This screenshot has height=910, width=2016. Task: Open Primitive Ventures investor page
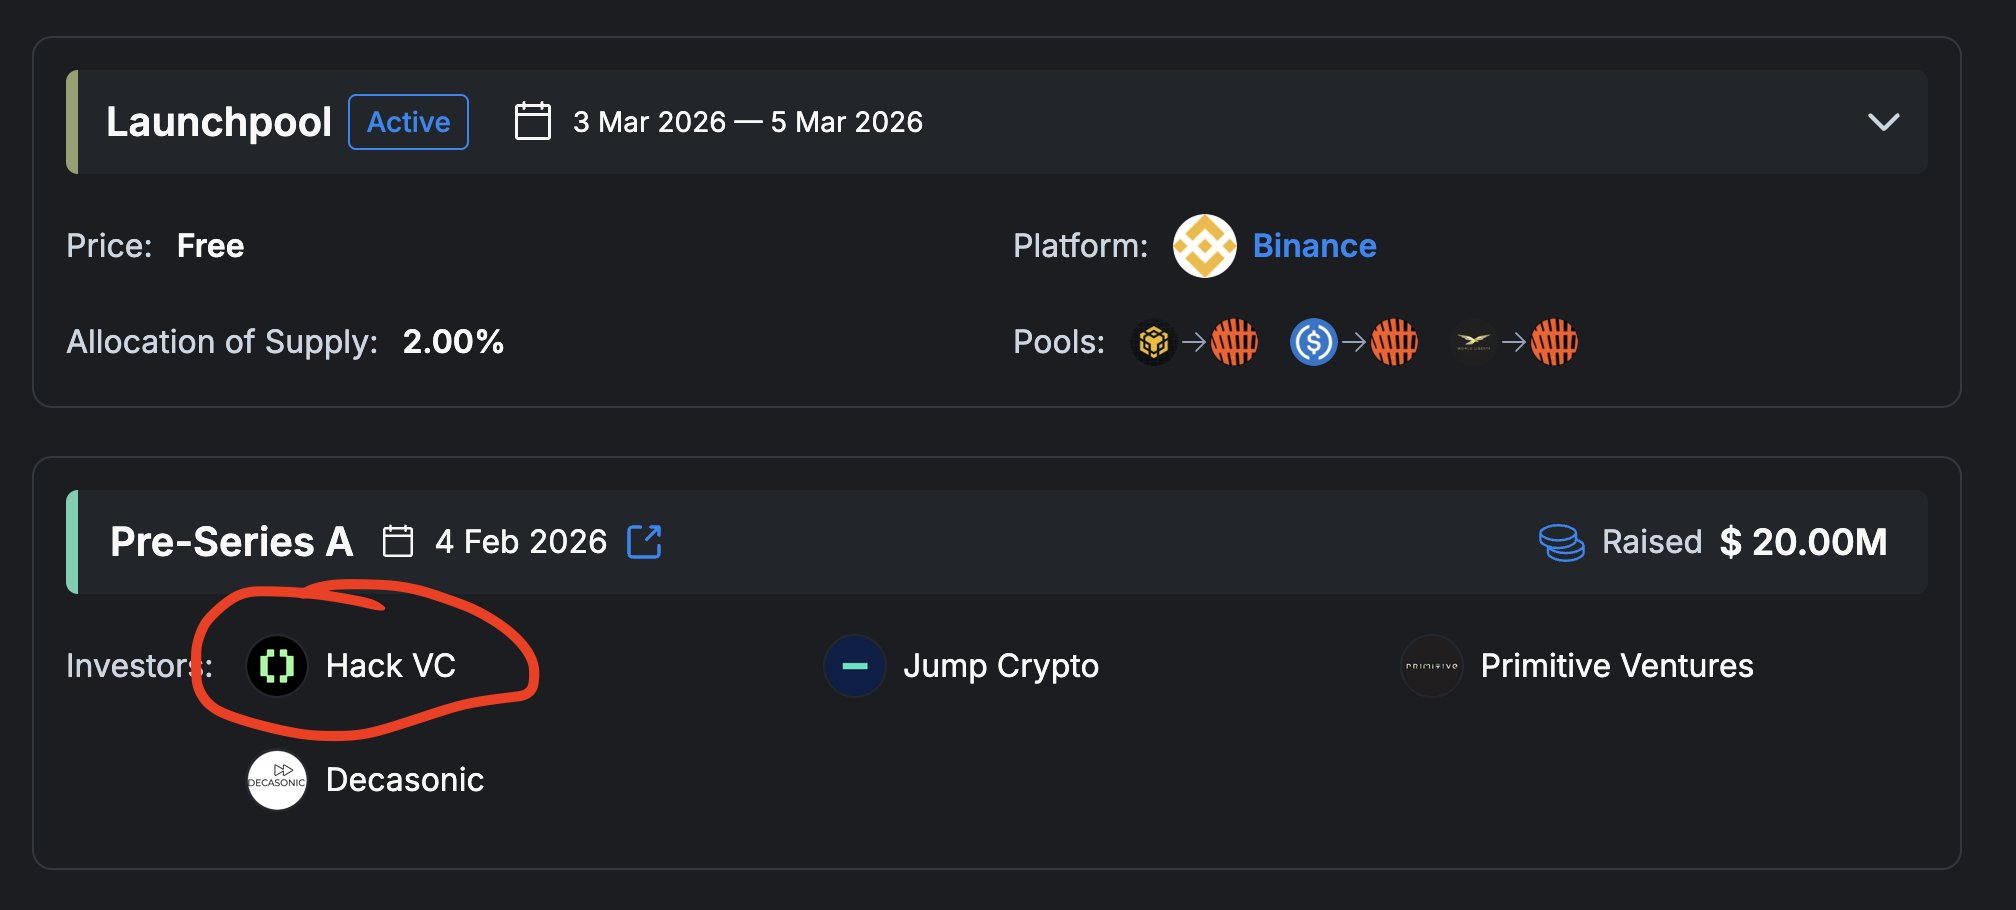pos(1616,666)
